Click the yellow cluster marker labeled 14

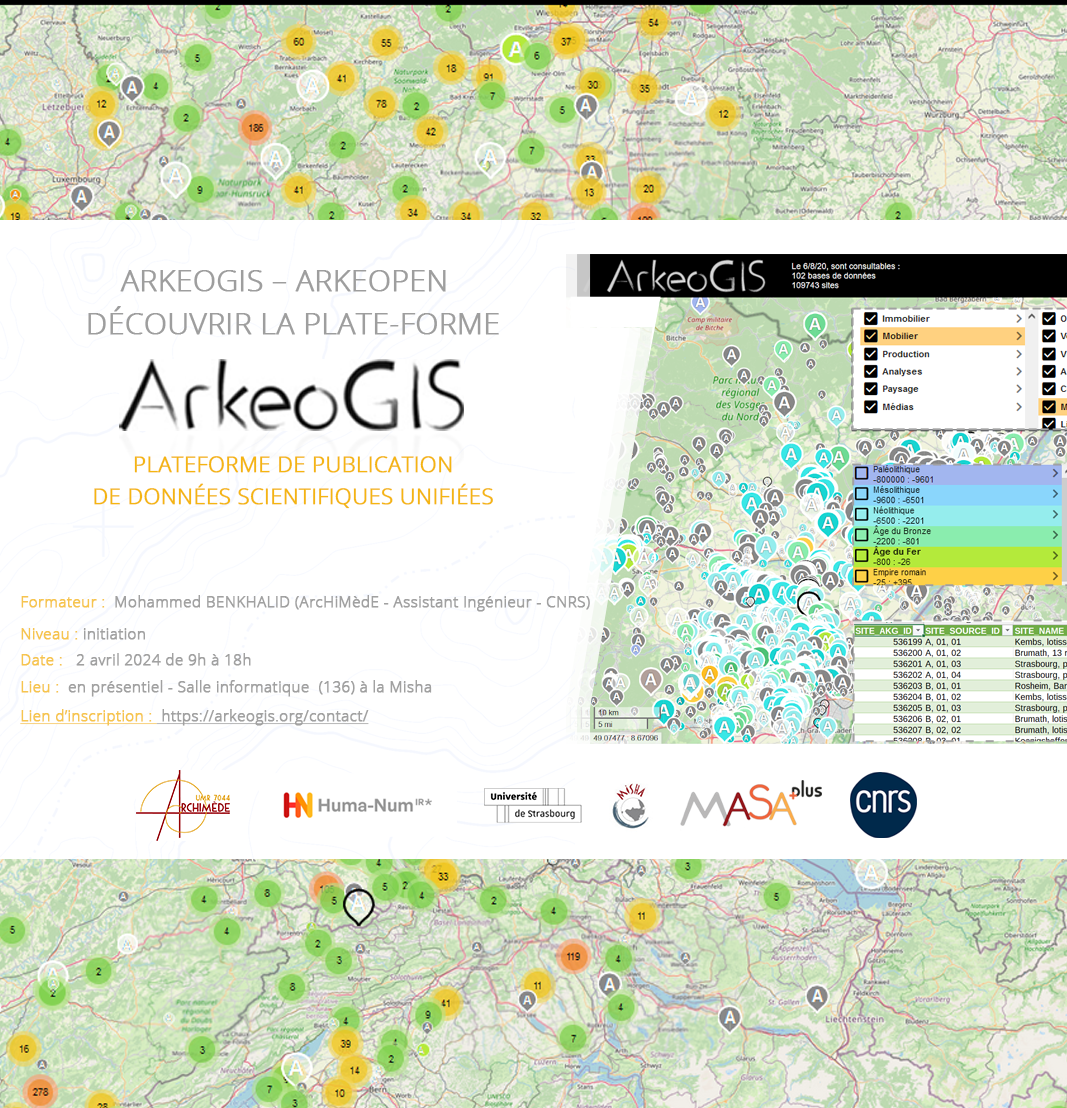(x=355, y=1071)
